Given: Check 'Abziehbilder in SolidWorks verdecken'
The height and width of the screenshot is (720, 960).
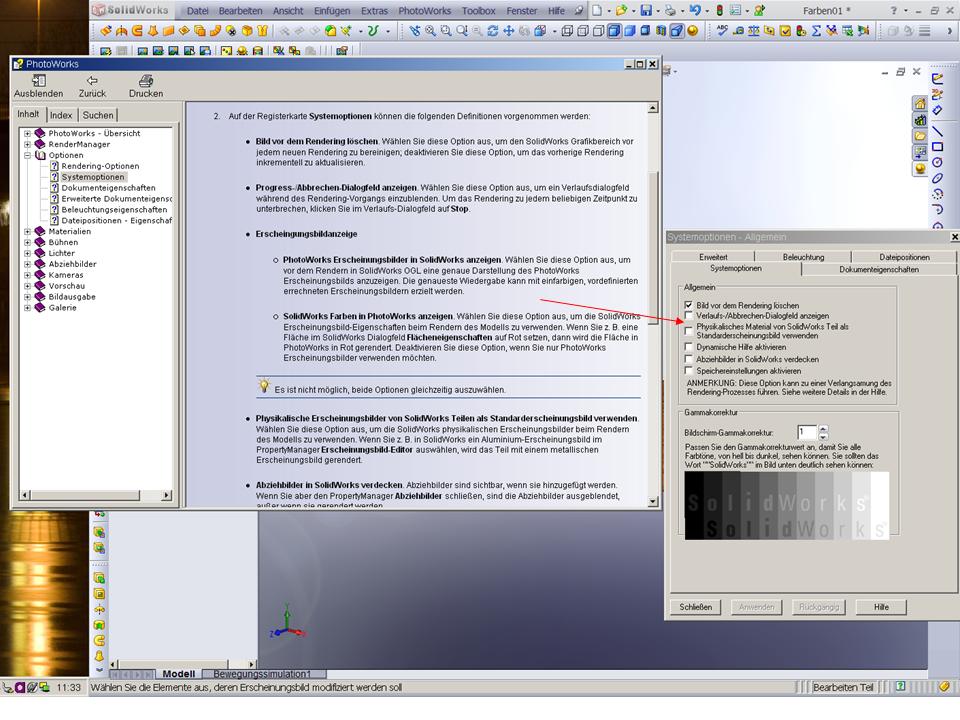Looking at the screenshot, I should click(x=689, y=359).
